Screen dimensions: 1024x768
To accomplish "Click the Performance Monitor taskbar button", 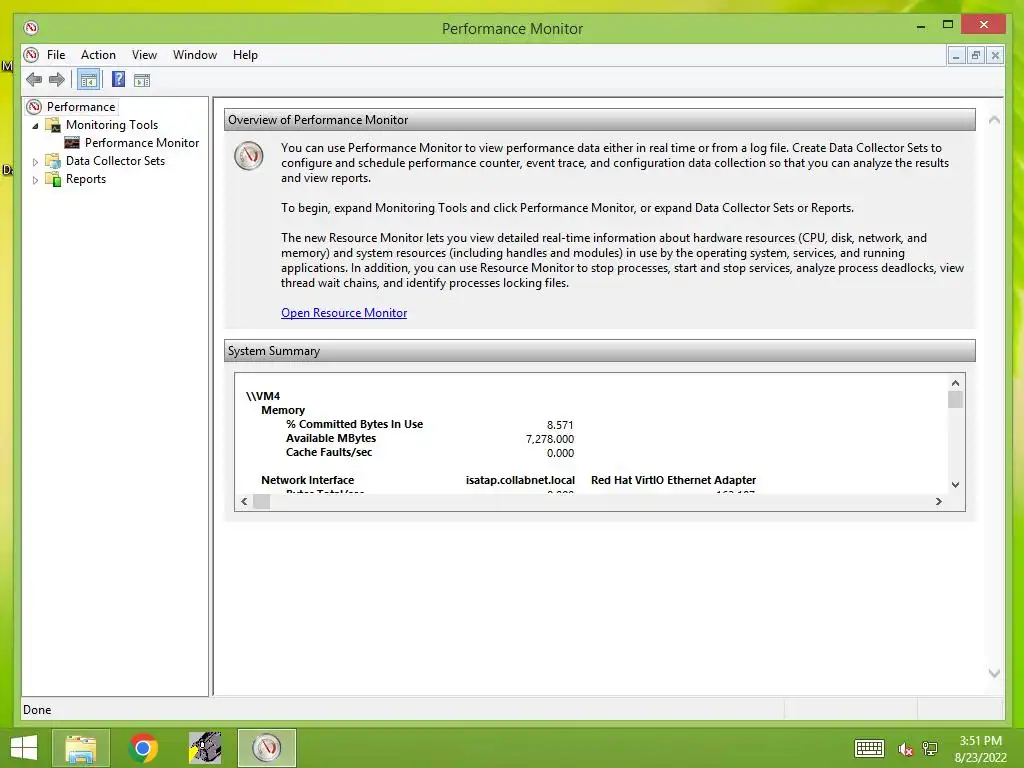I will pos(267,748).
